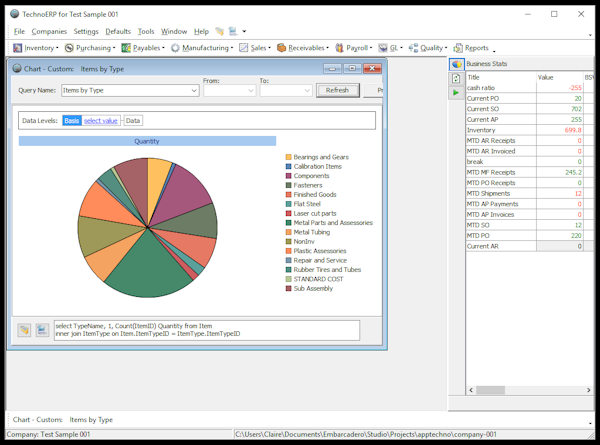Click the select value link

[101, 121]
